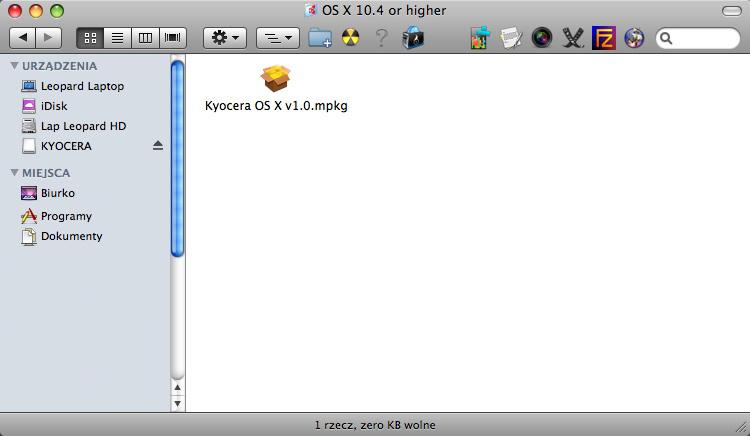Go forward using the right arrow button

point(48,38)
